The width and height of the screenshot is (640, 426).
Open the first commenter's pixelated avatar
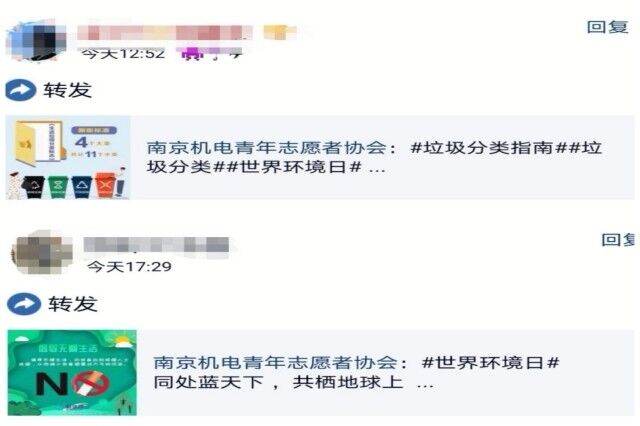click(x=36, y=41)
